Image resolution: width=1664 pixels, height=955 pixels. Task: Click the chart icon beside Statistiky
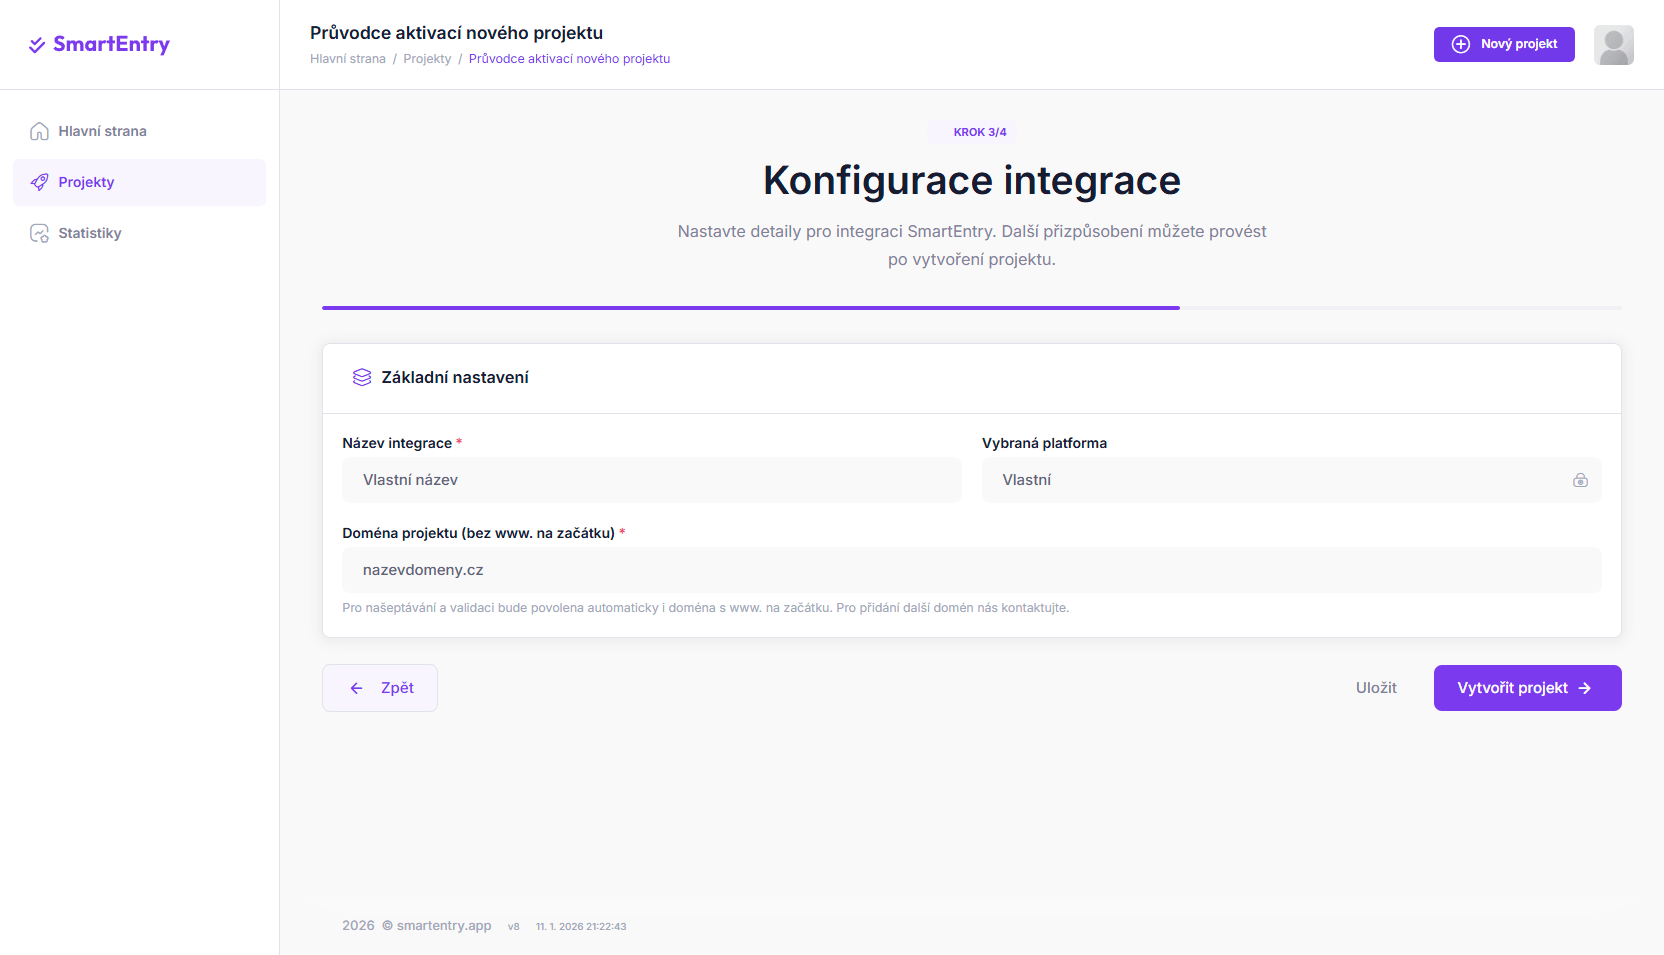[39, 233]
